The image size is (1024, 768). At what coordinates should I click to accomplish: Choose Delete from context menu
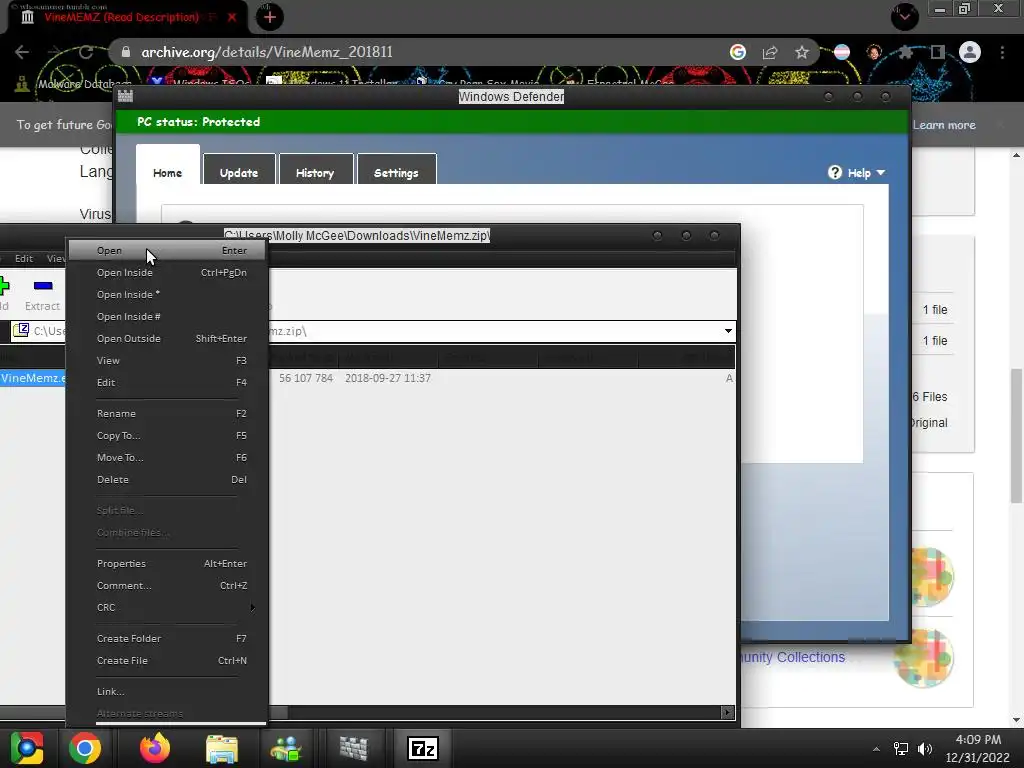(x=167, y=479)
